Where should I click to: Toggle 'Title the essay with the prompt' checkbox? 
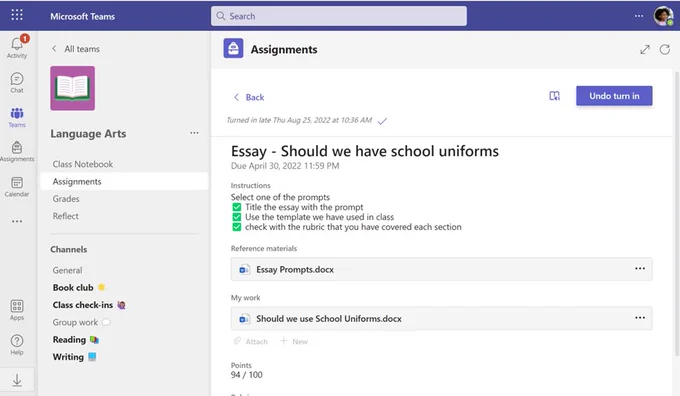tap(237, 207)
